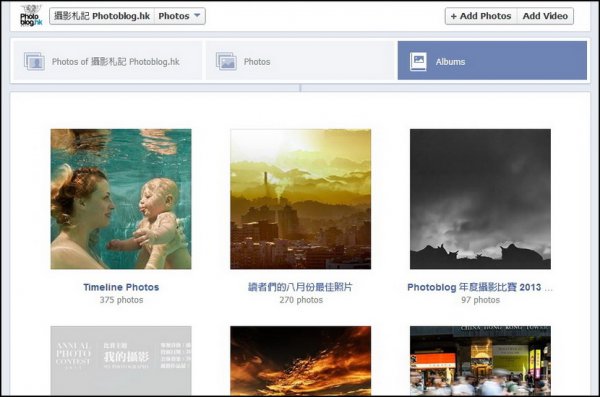Open the 攝影札記 Photoblog.hk page button
This screenshot has height=397, width=600.
click(x=102, y=16)
